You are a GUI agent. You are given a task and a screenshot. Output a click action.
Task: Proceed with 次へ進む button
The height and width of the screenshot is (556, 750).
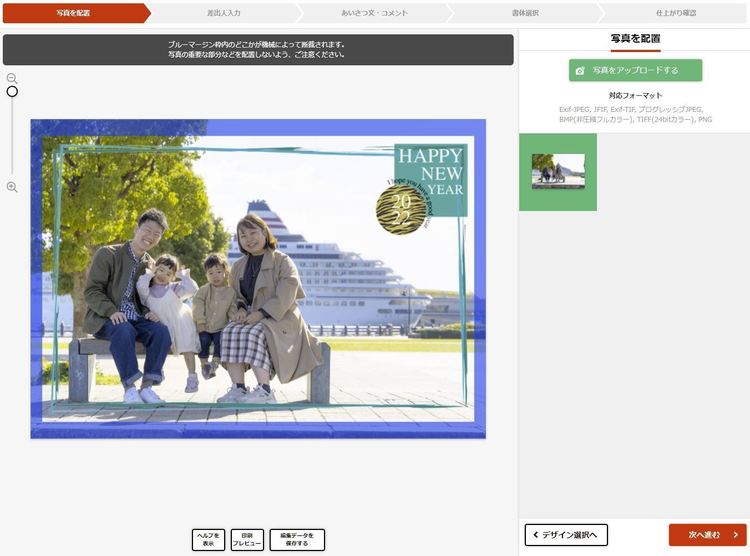pyautogui.click(x=707, y=535)
